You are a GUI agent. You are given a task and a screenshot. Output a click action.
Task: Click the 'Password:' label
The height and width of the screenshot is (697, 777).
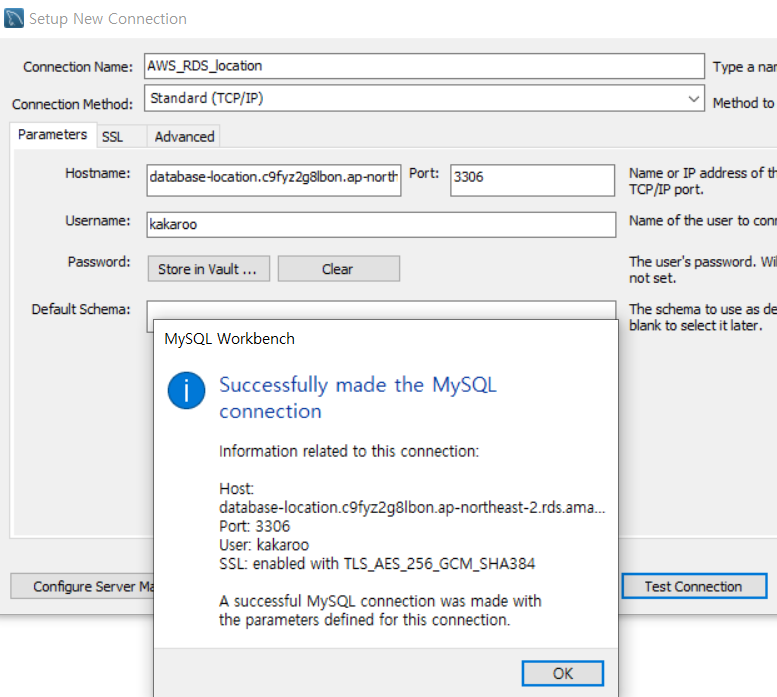pyautogui.click(x=99, y=262)
